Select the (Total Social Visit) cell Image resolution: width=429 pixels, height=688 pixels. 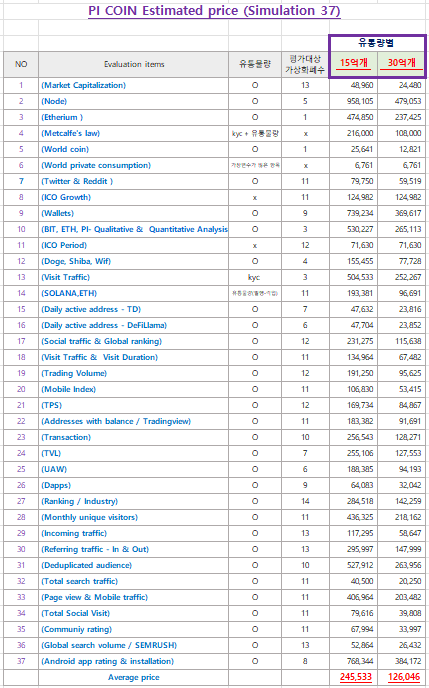tap(134, 614)
